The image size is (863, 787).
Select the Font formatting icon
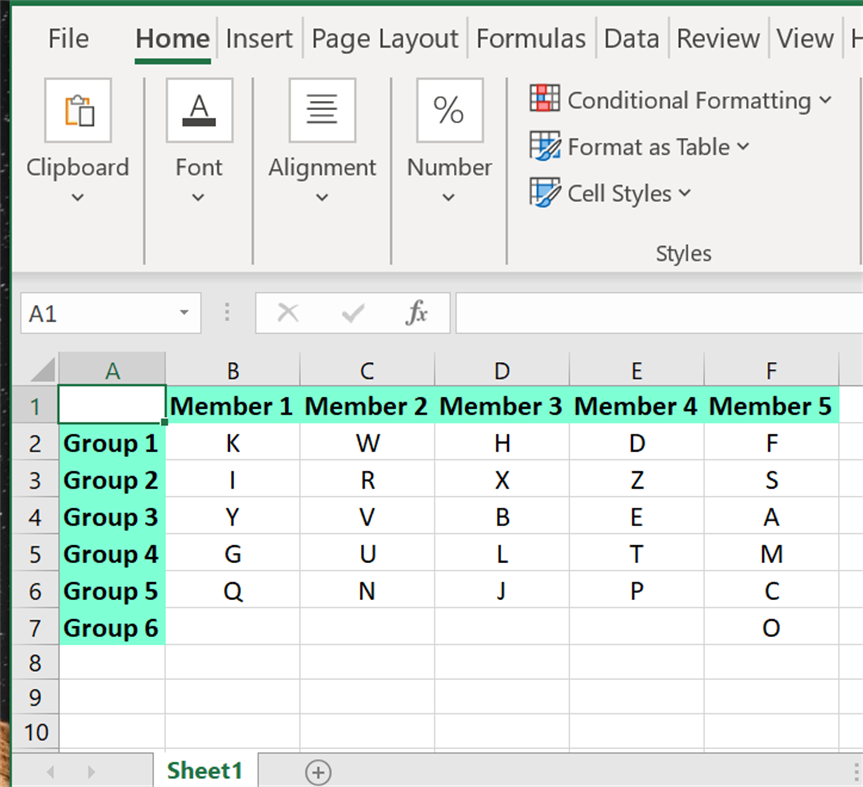pyautogui.click(x=198, y=110)
